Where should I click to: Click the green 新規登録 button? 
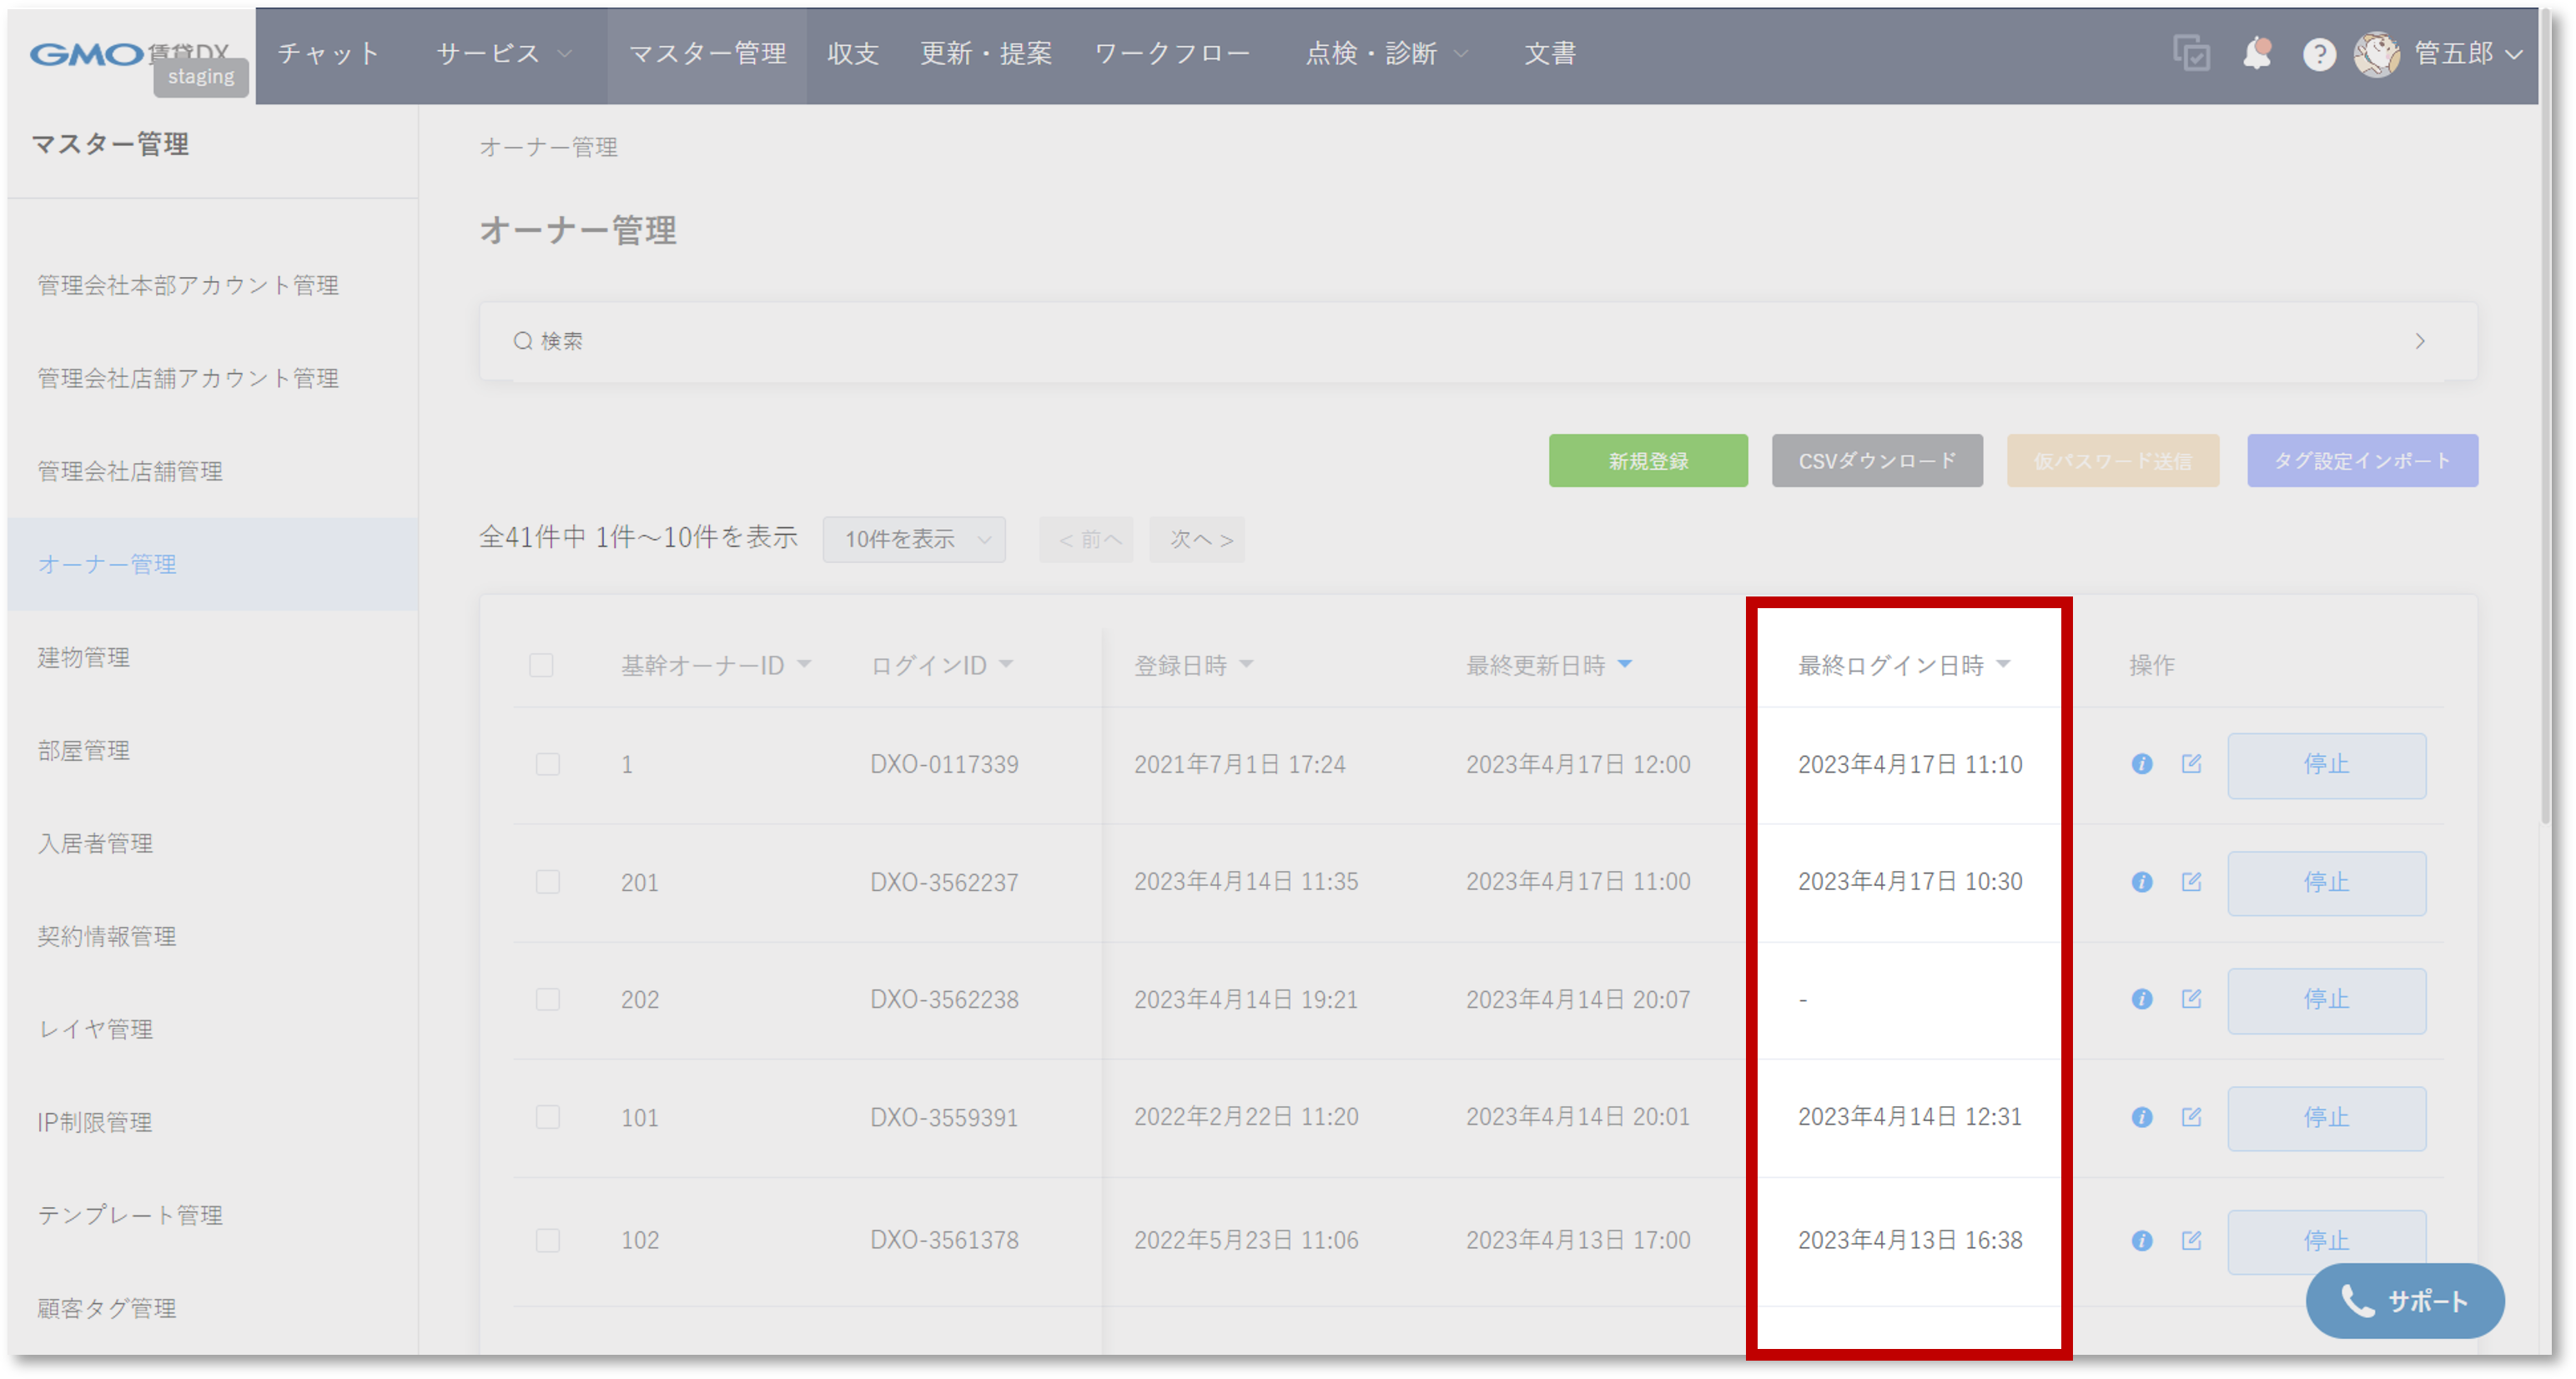[1648, 461]
